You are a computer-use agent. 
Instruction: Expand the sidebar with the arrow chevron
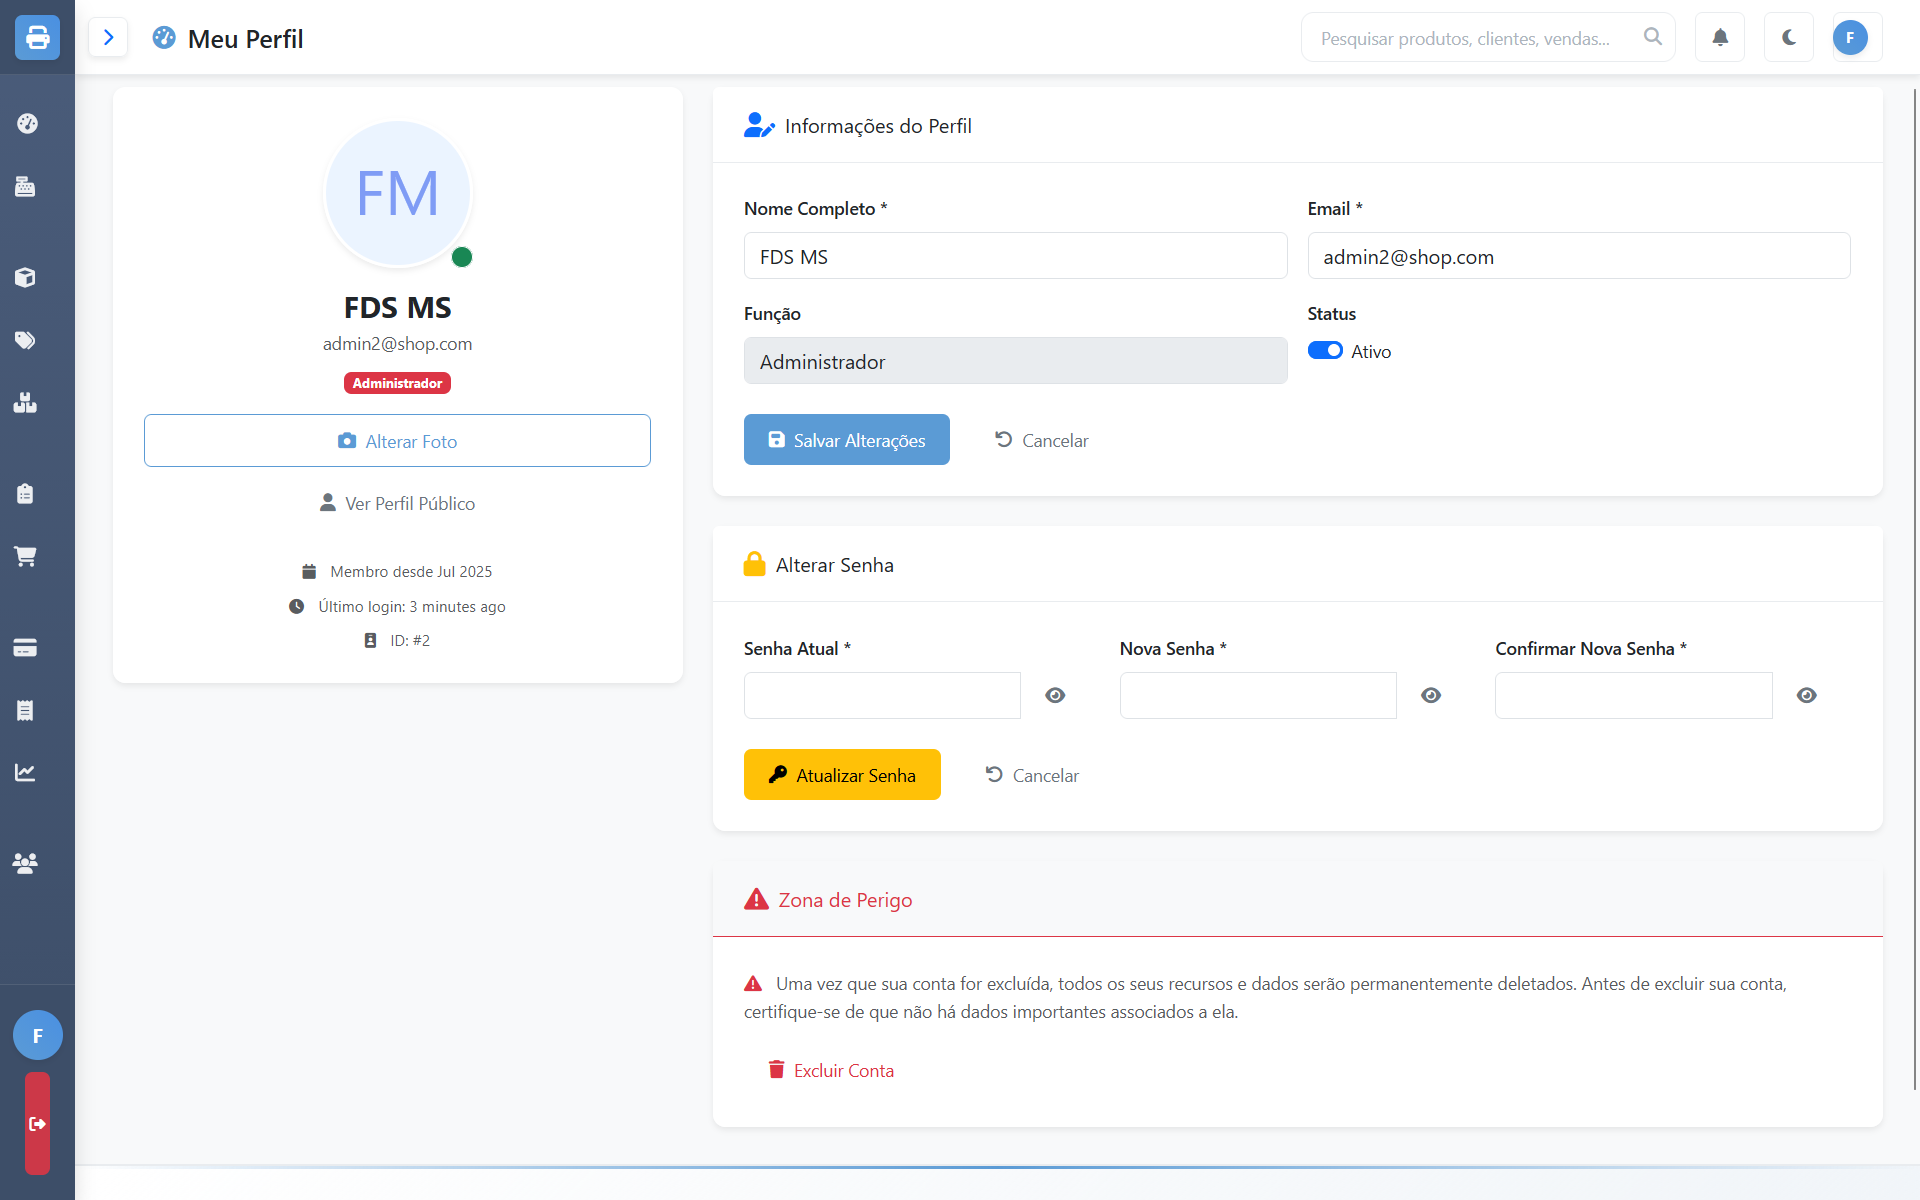[x=108, y=37]
